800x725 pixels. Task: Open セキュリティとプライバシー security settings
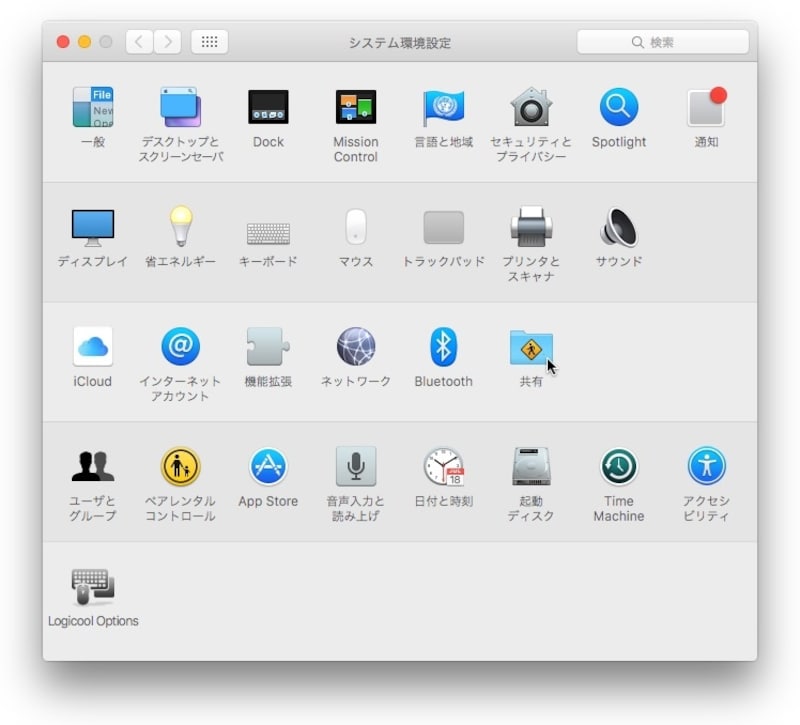(x=530, y=107)
